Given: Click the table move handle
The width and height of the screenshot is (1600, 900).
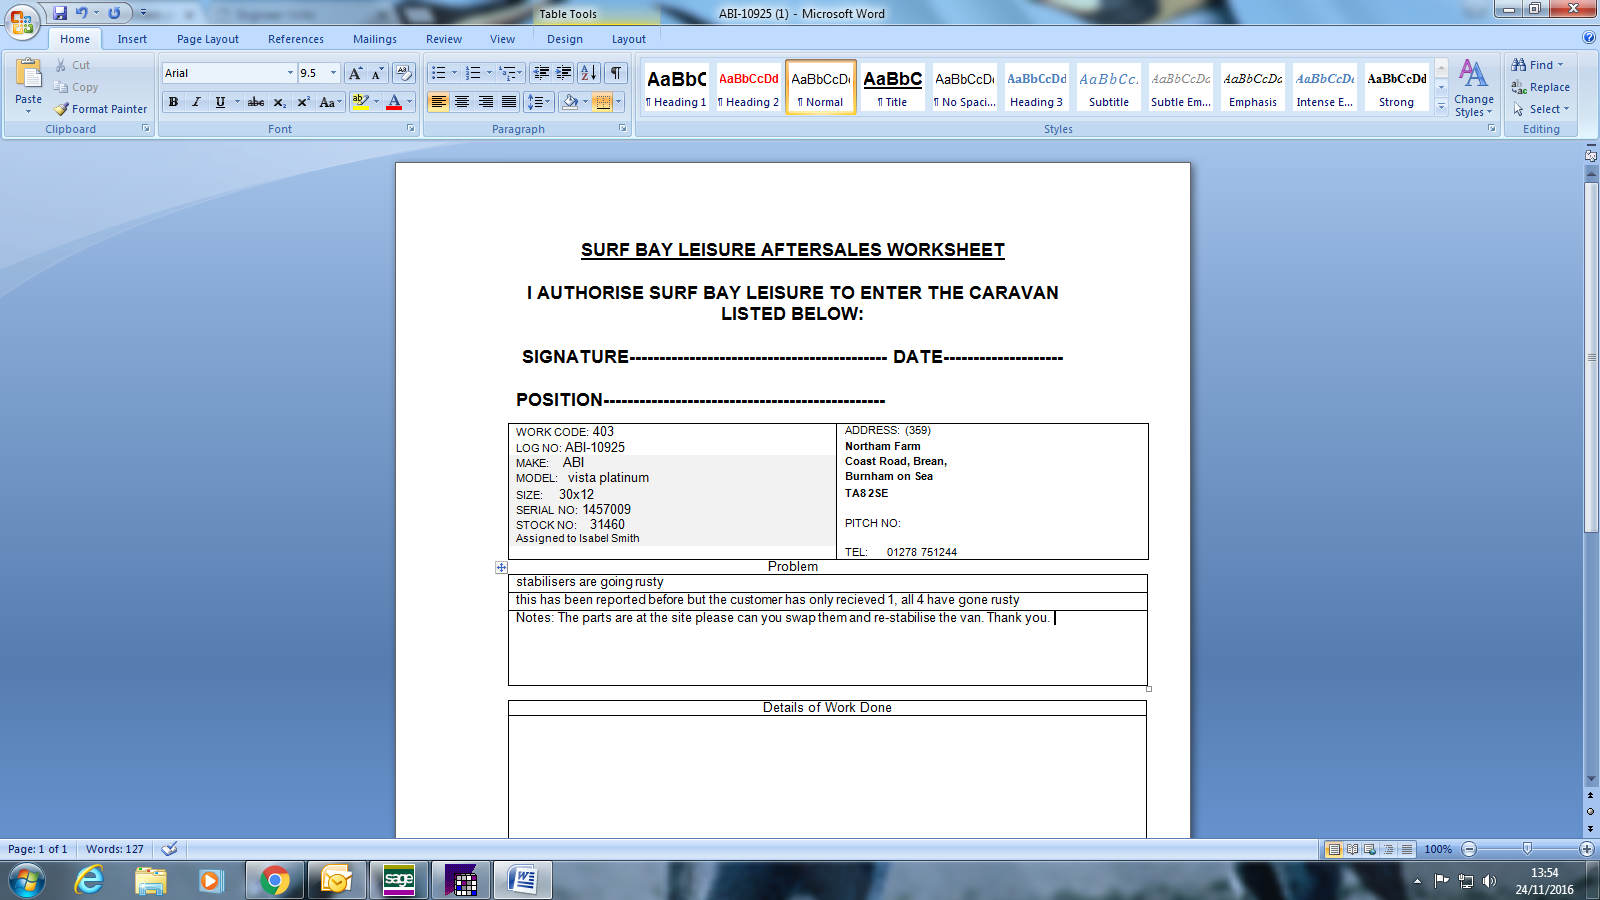Looking at the screenshot, I should [501, 567].
